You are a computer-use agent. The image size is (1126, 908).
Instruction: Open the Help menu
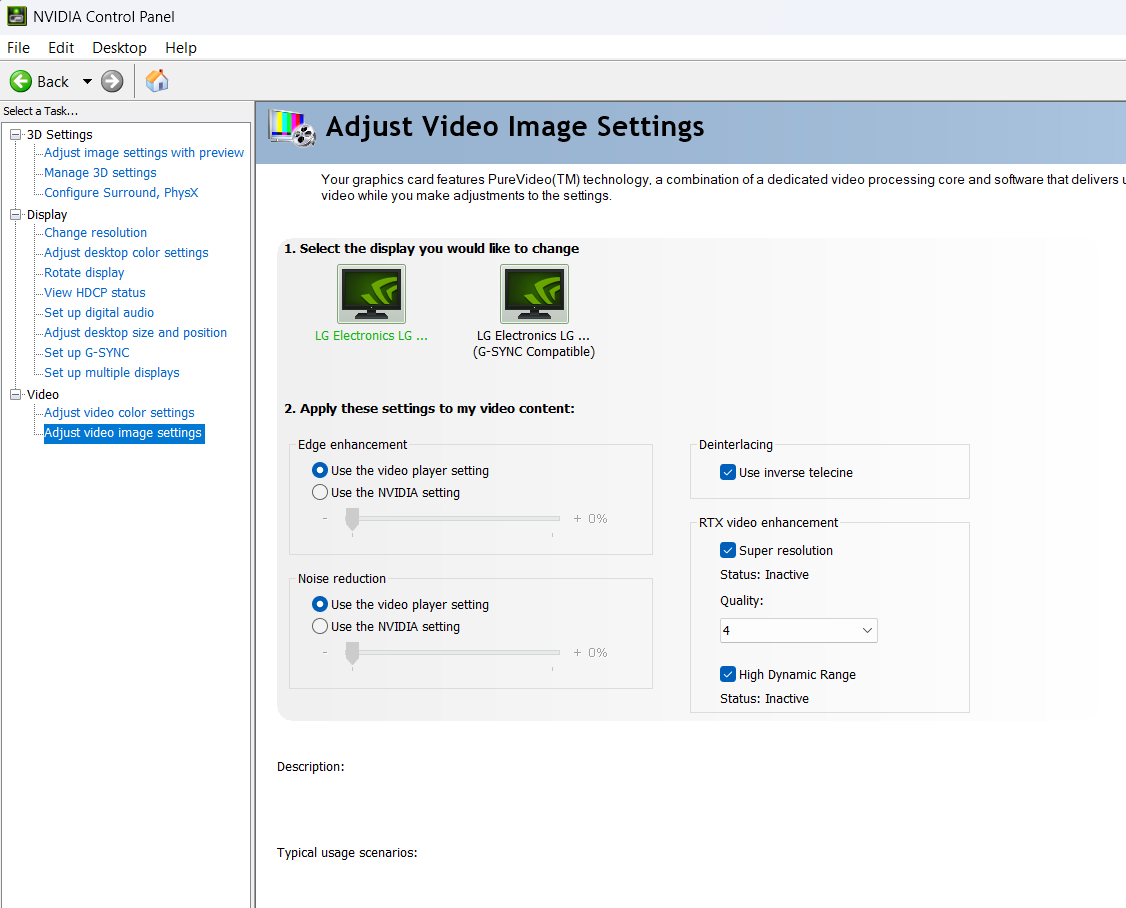coord(181,47)
